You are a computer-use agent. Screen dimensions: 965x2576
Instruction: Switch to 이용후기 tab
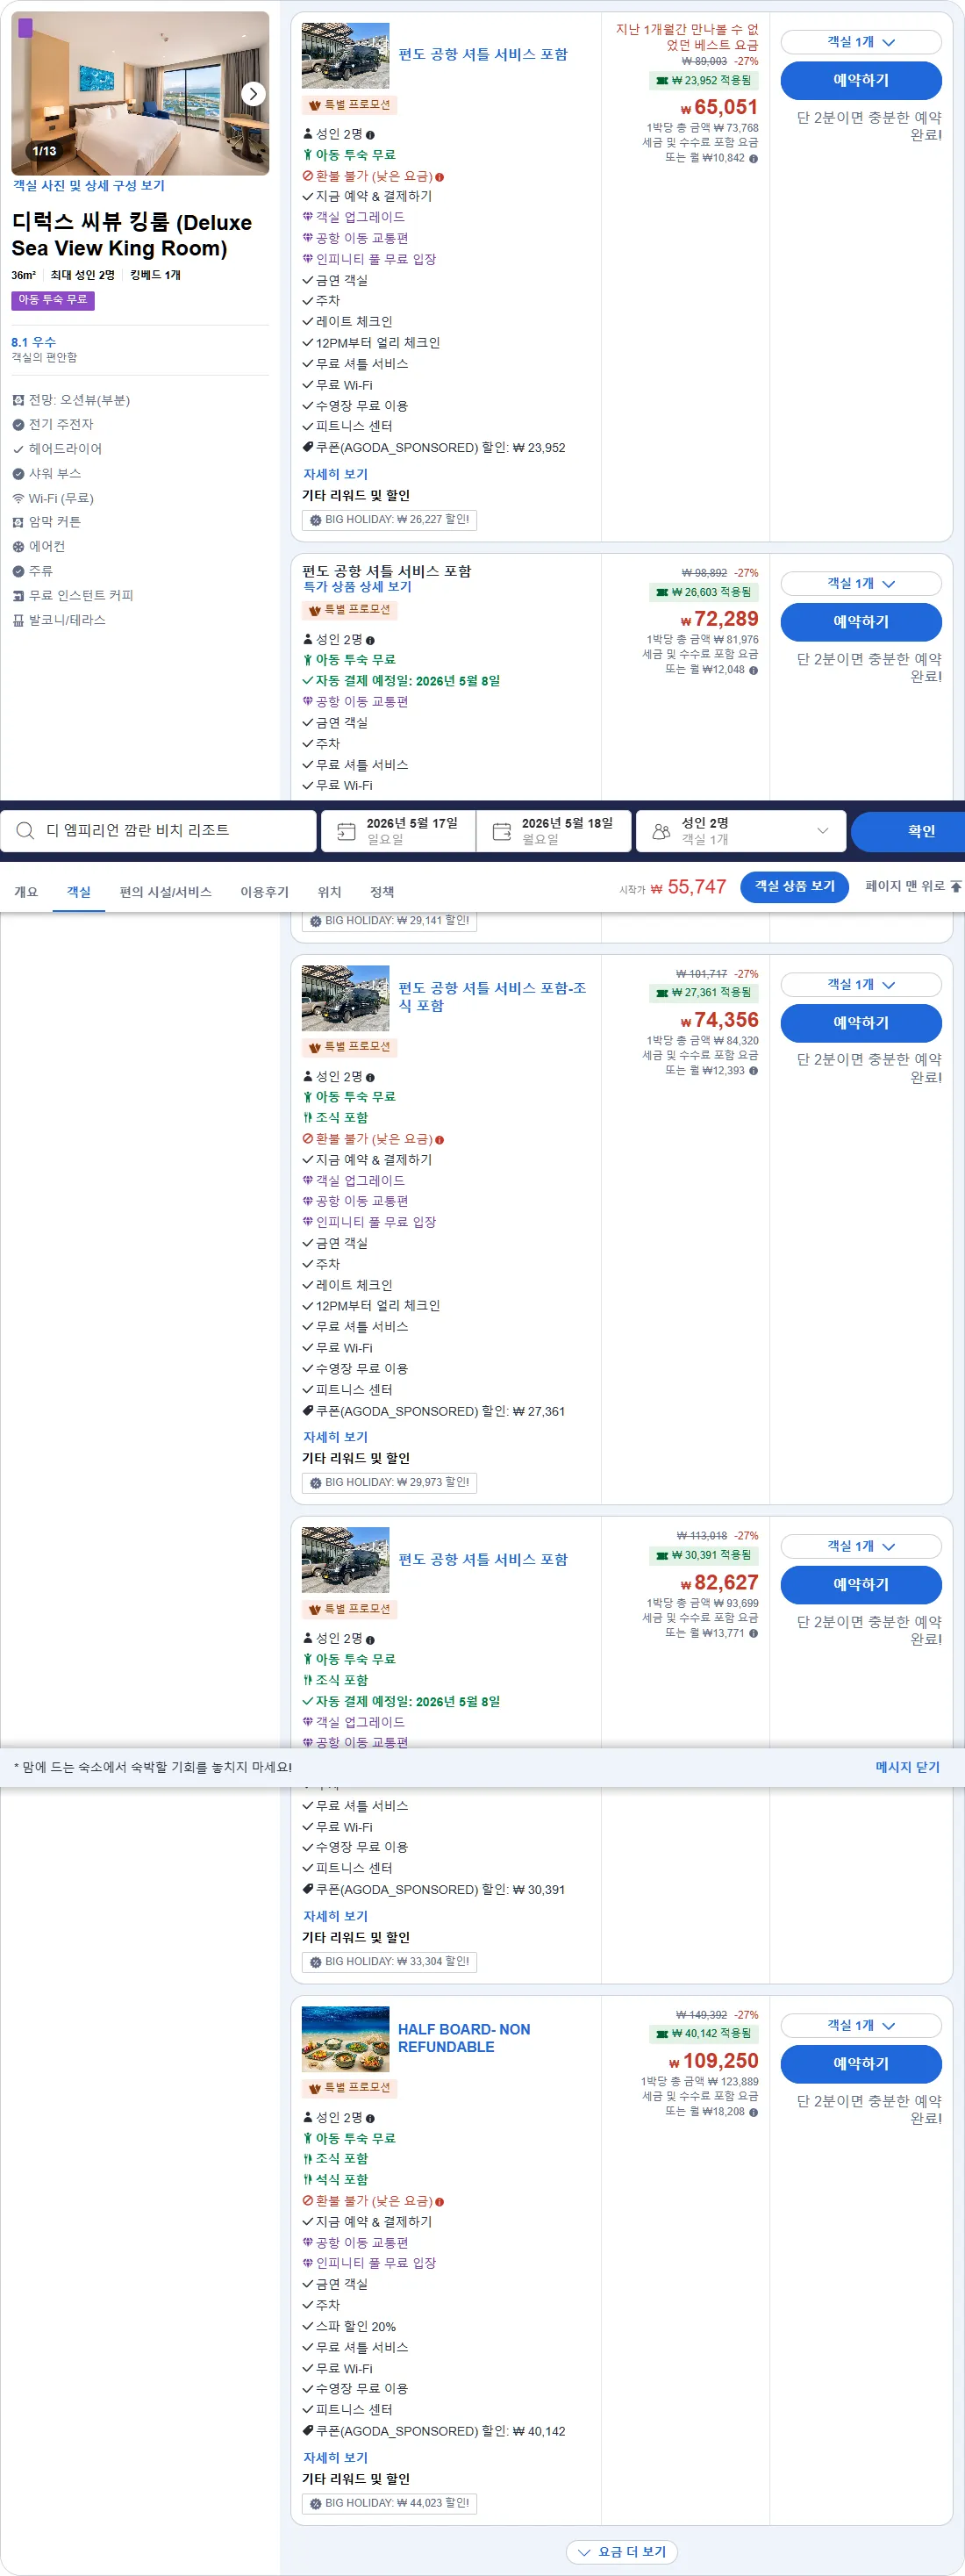coord(264,892)
